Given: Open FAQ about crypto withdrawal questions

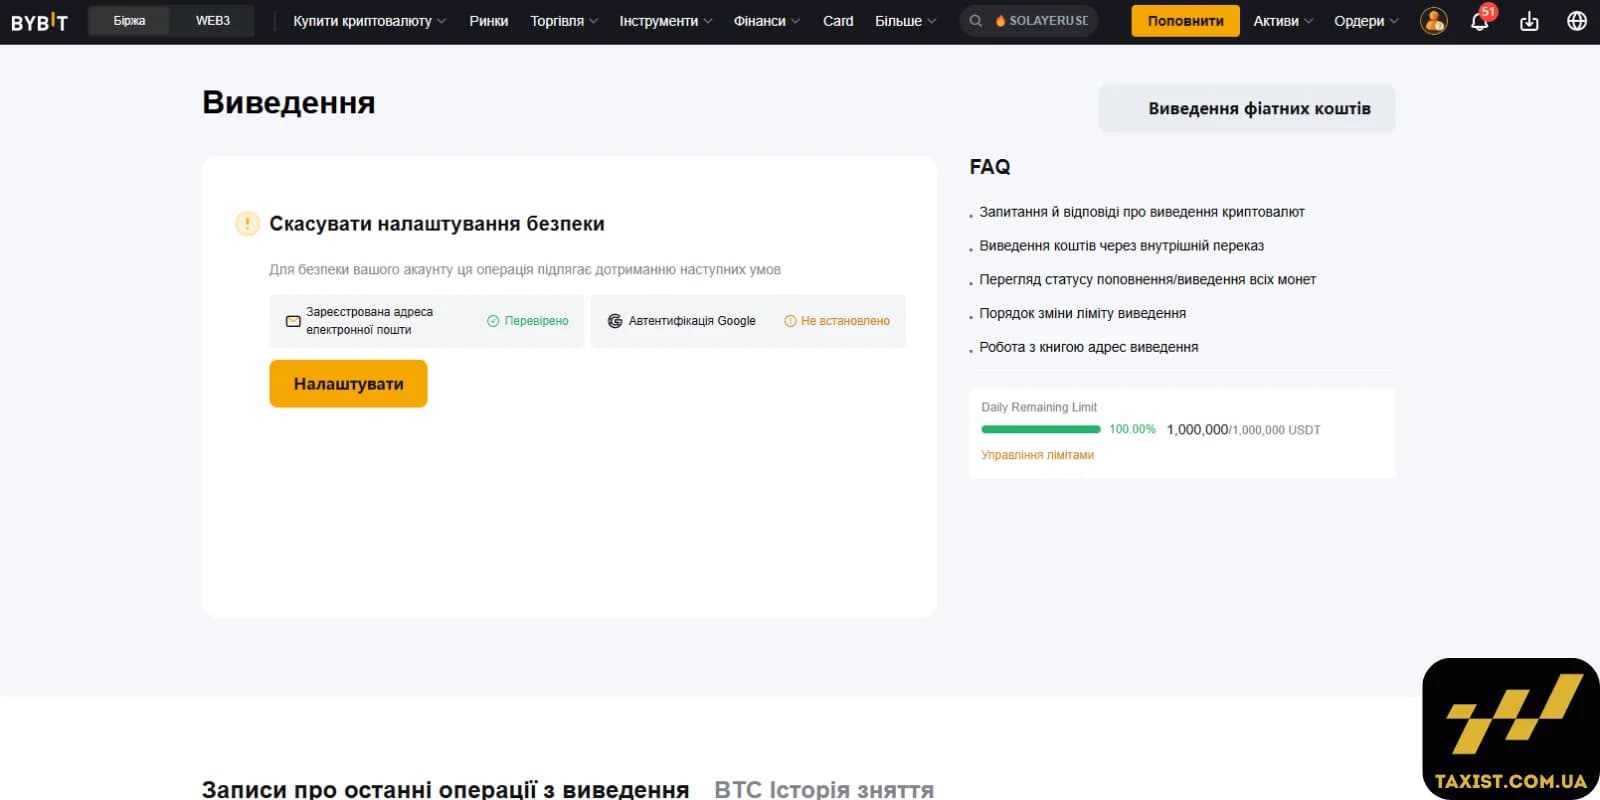Looking at the screenshot, I should click(1142, 212).
